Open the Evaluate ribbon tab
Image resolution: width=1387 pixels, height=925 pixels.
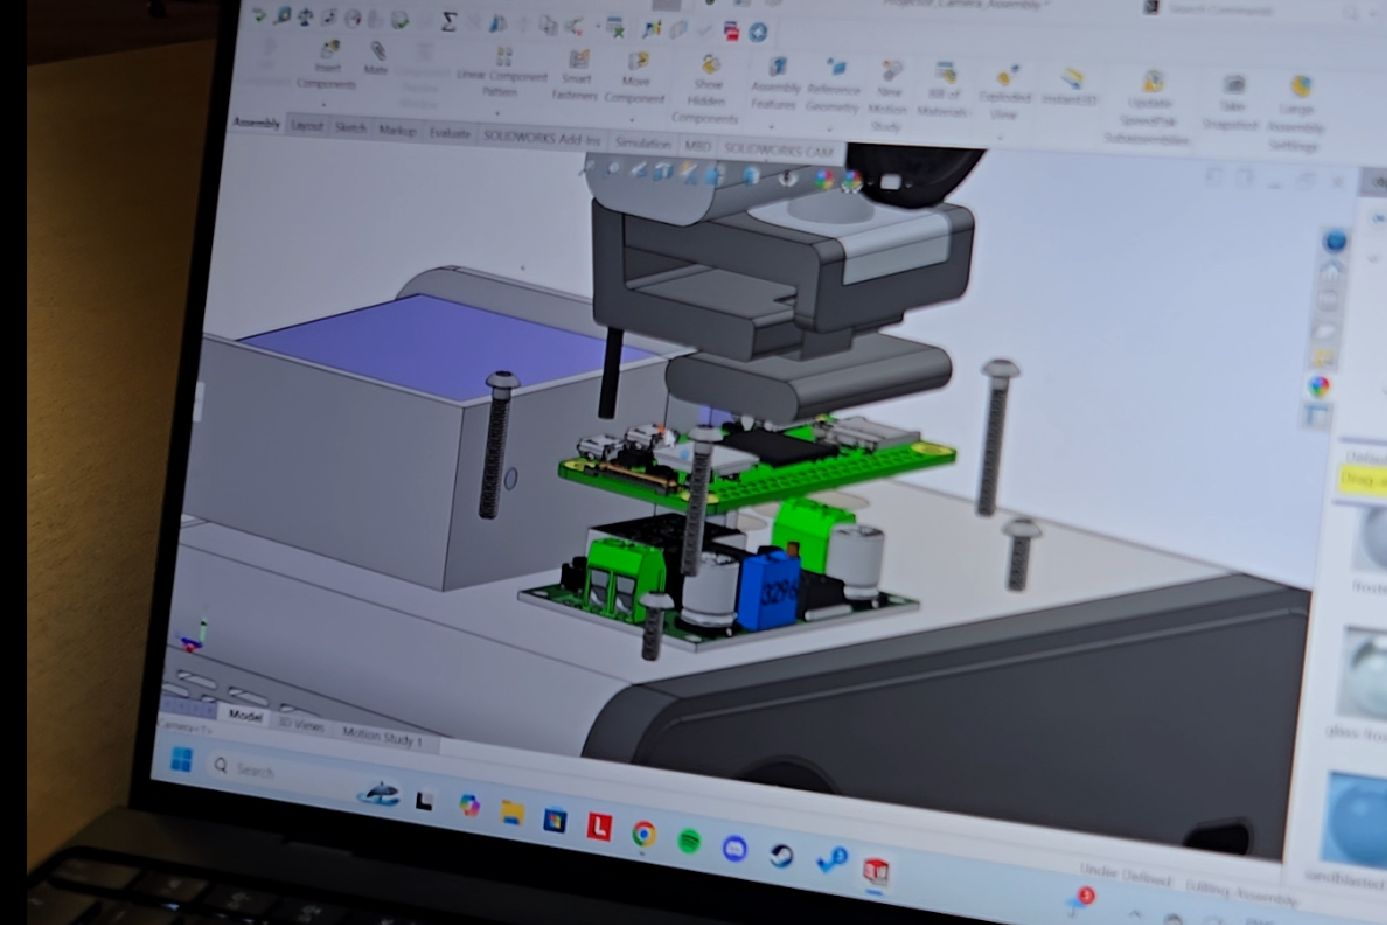[449, 133]
